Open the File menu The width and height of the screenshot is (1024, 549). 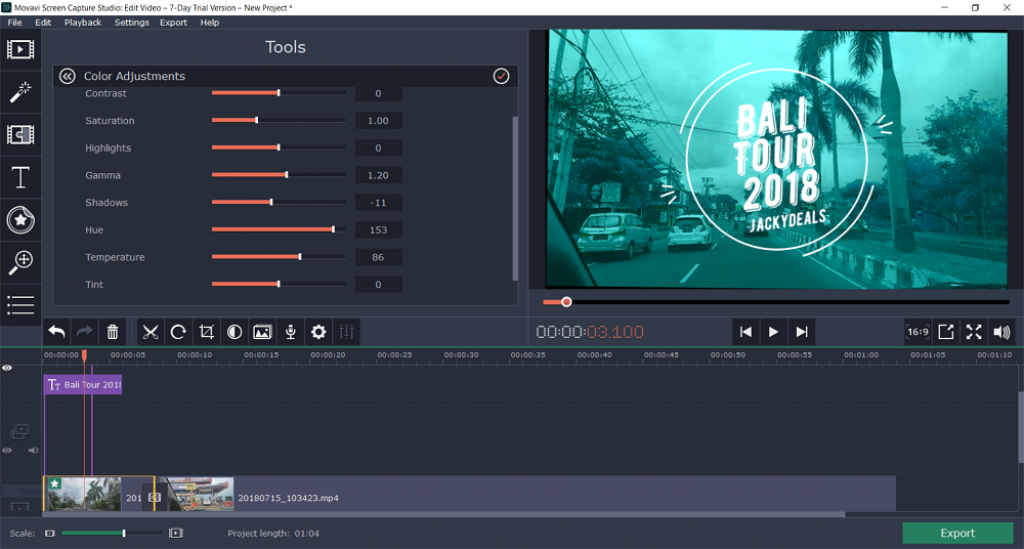pyautogui.click(x=14, y=22)
